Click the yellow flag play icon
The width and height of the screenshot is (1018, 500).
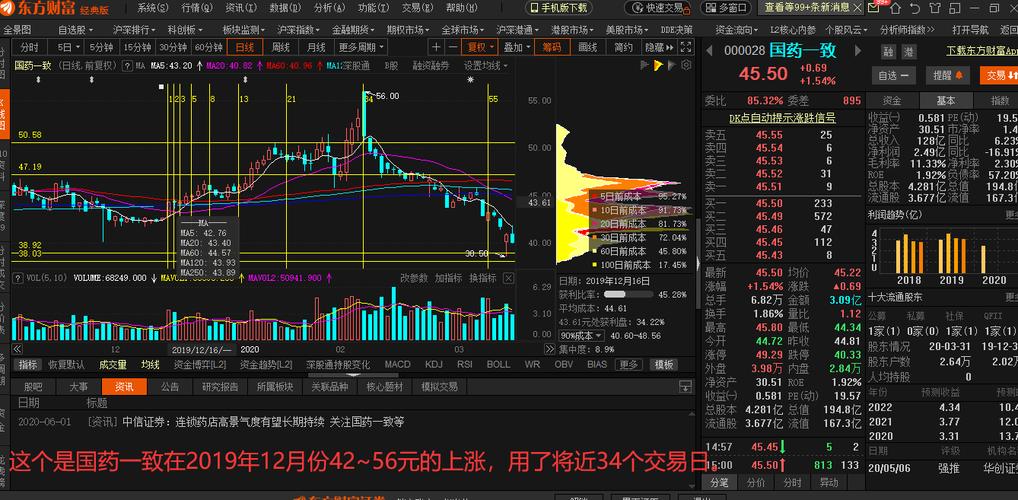tap(658, 66)
